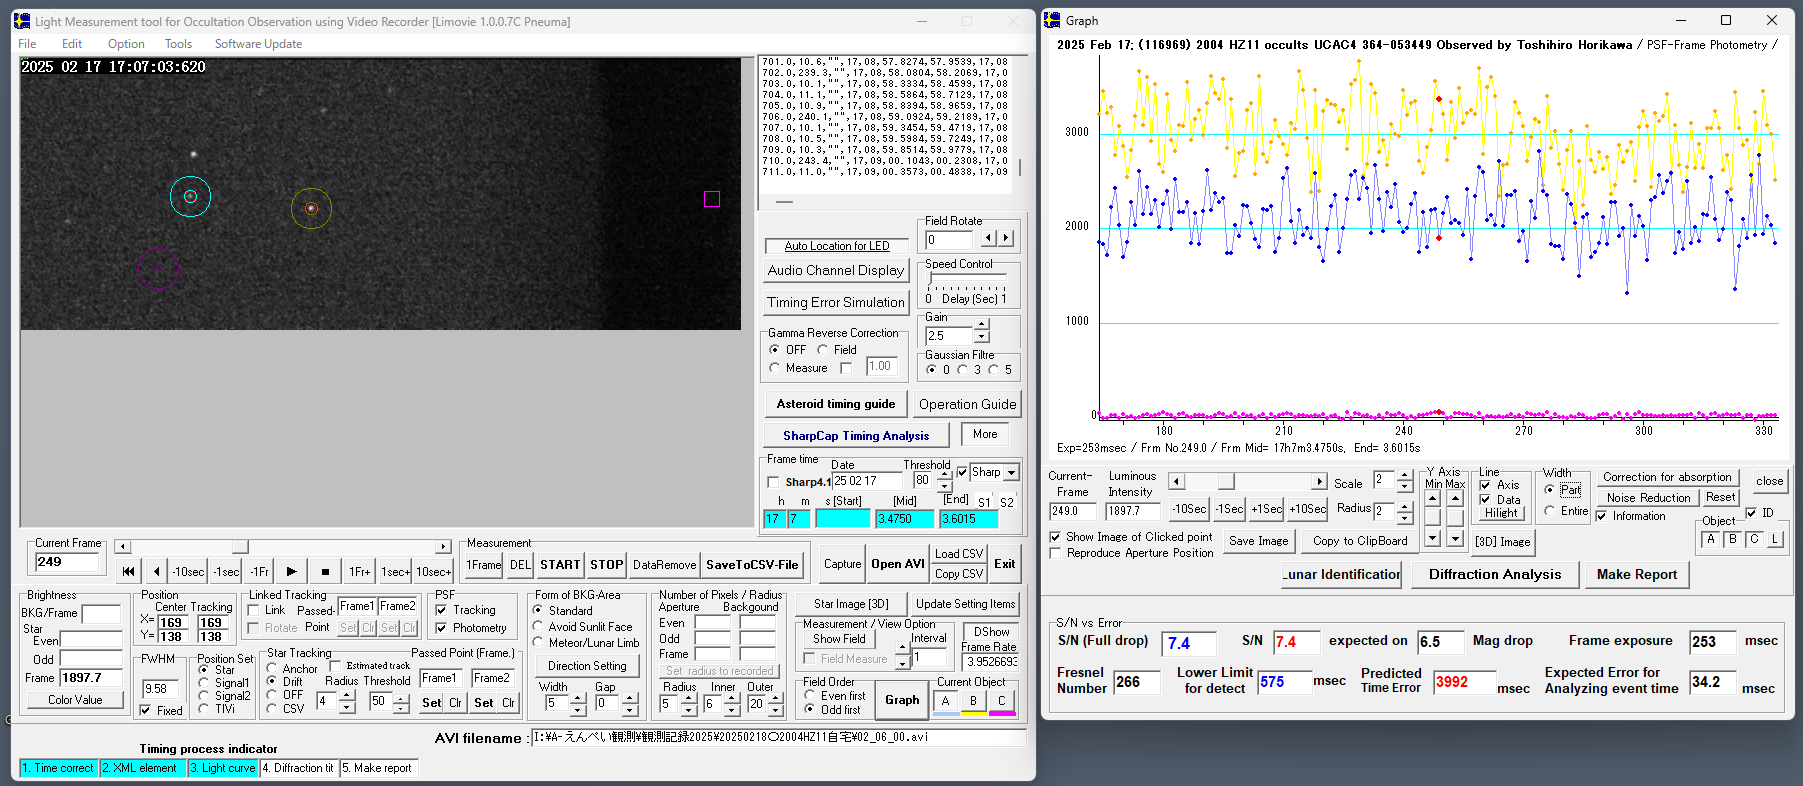Enable the Link checkbox in Linked Tracking
The height and width of the screenshot is (786, 1803).
tap(255, 610)
